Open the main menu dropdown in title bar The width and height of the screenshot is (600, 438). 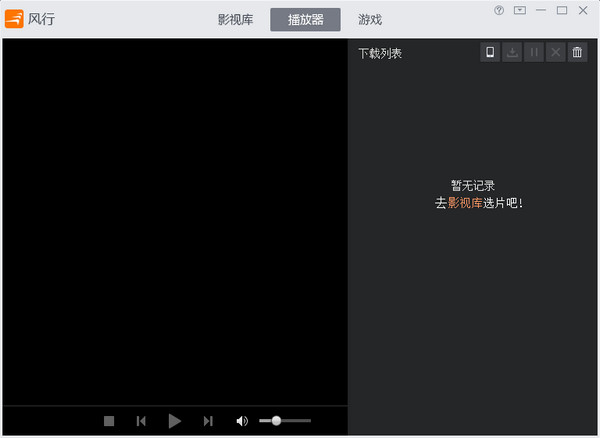point(520,10)
